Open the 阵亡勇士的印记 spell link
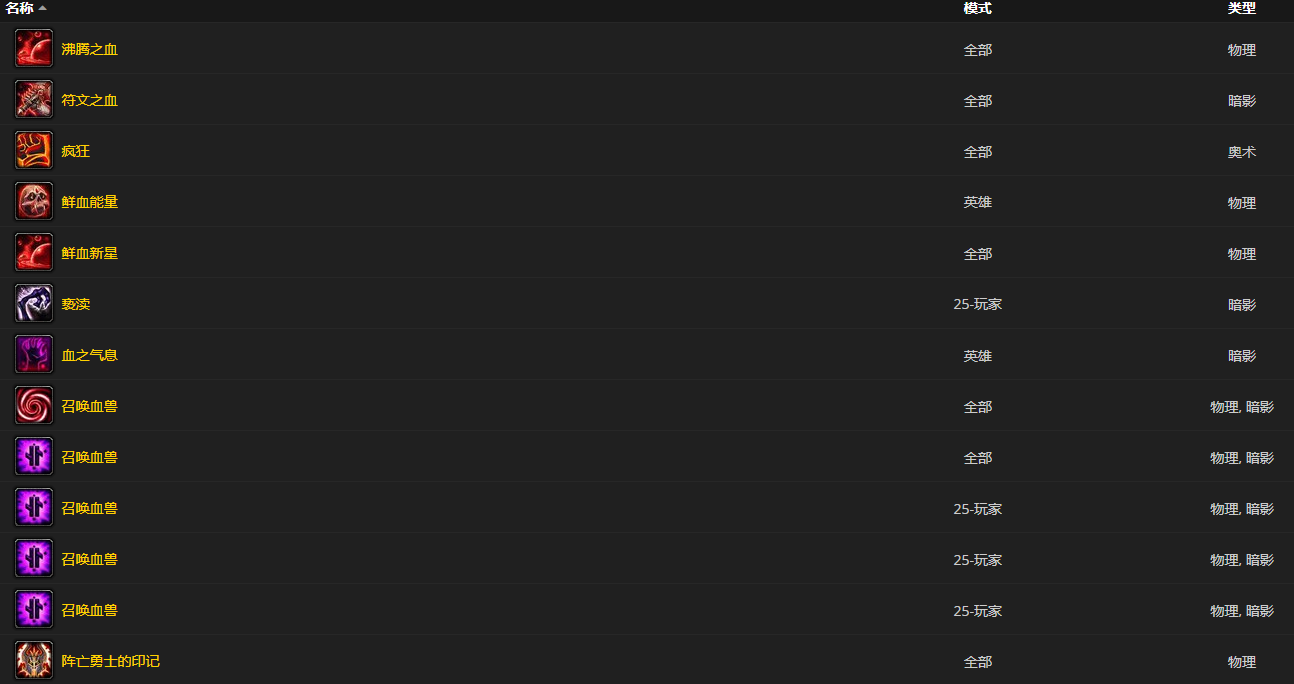The height and width of the screenshot is (684, 1294). coord(111,661)
